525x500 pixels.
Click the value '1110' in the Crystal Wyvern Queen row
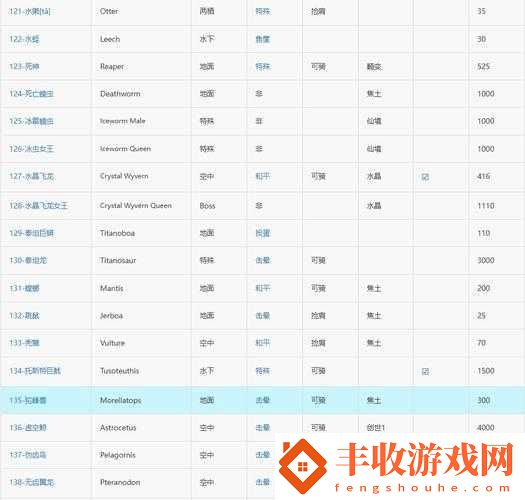tap(486, 205)
